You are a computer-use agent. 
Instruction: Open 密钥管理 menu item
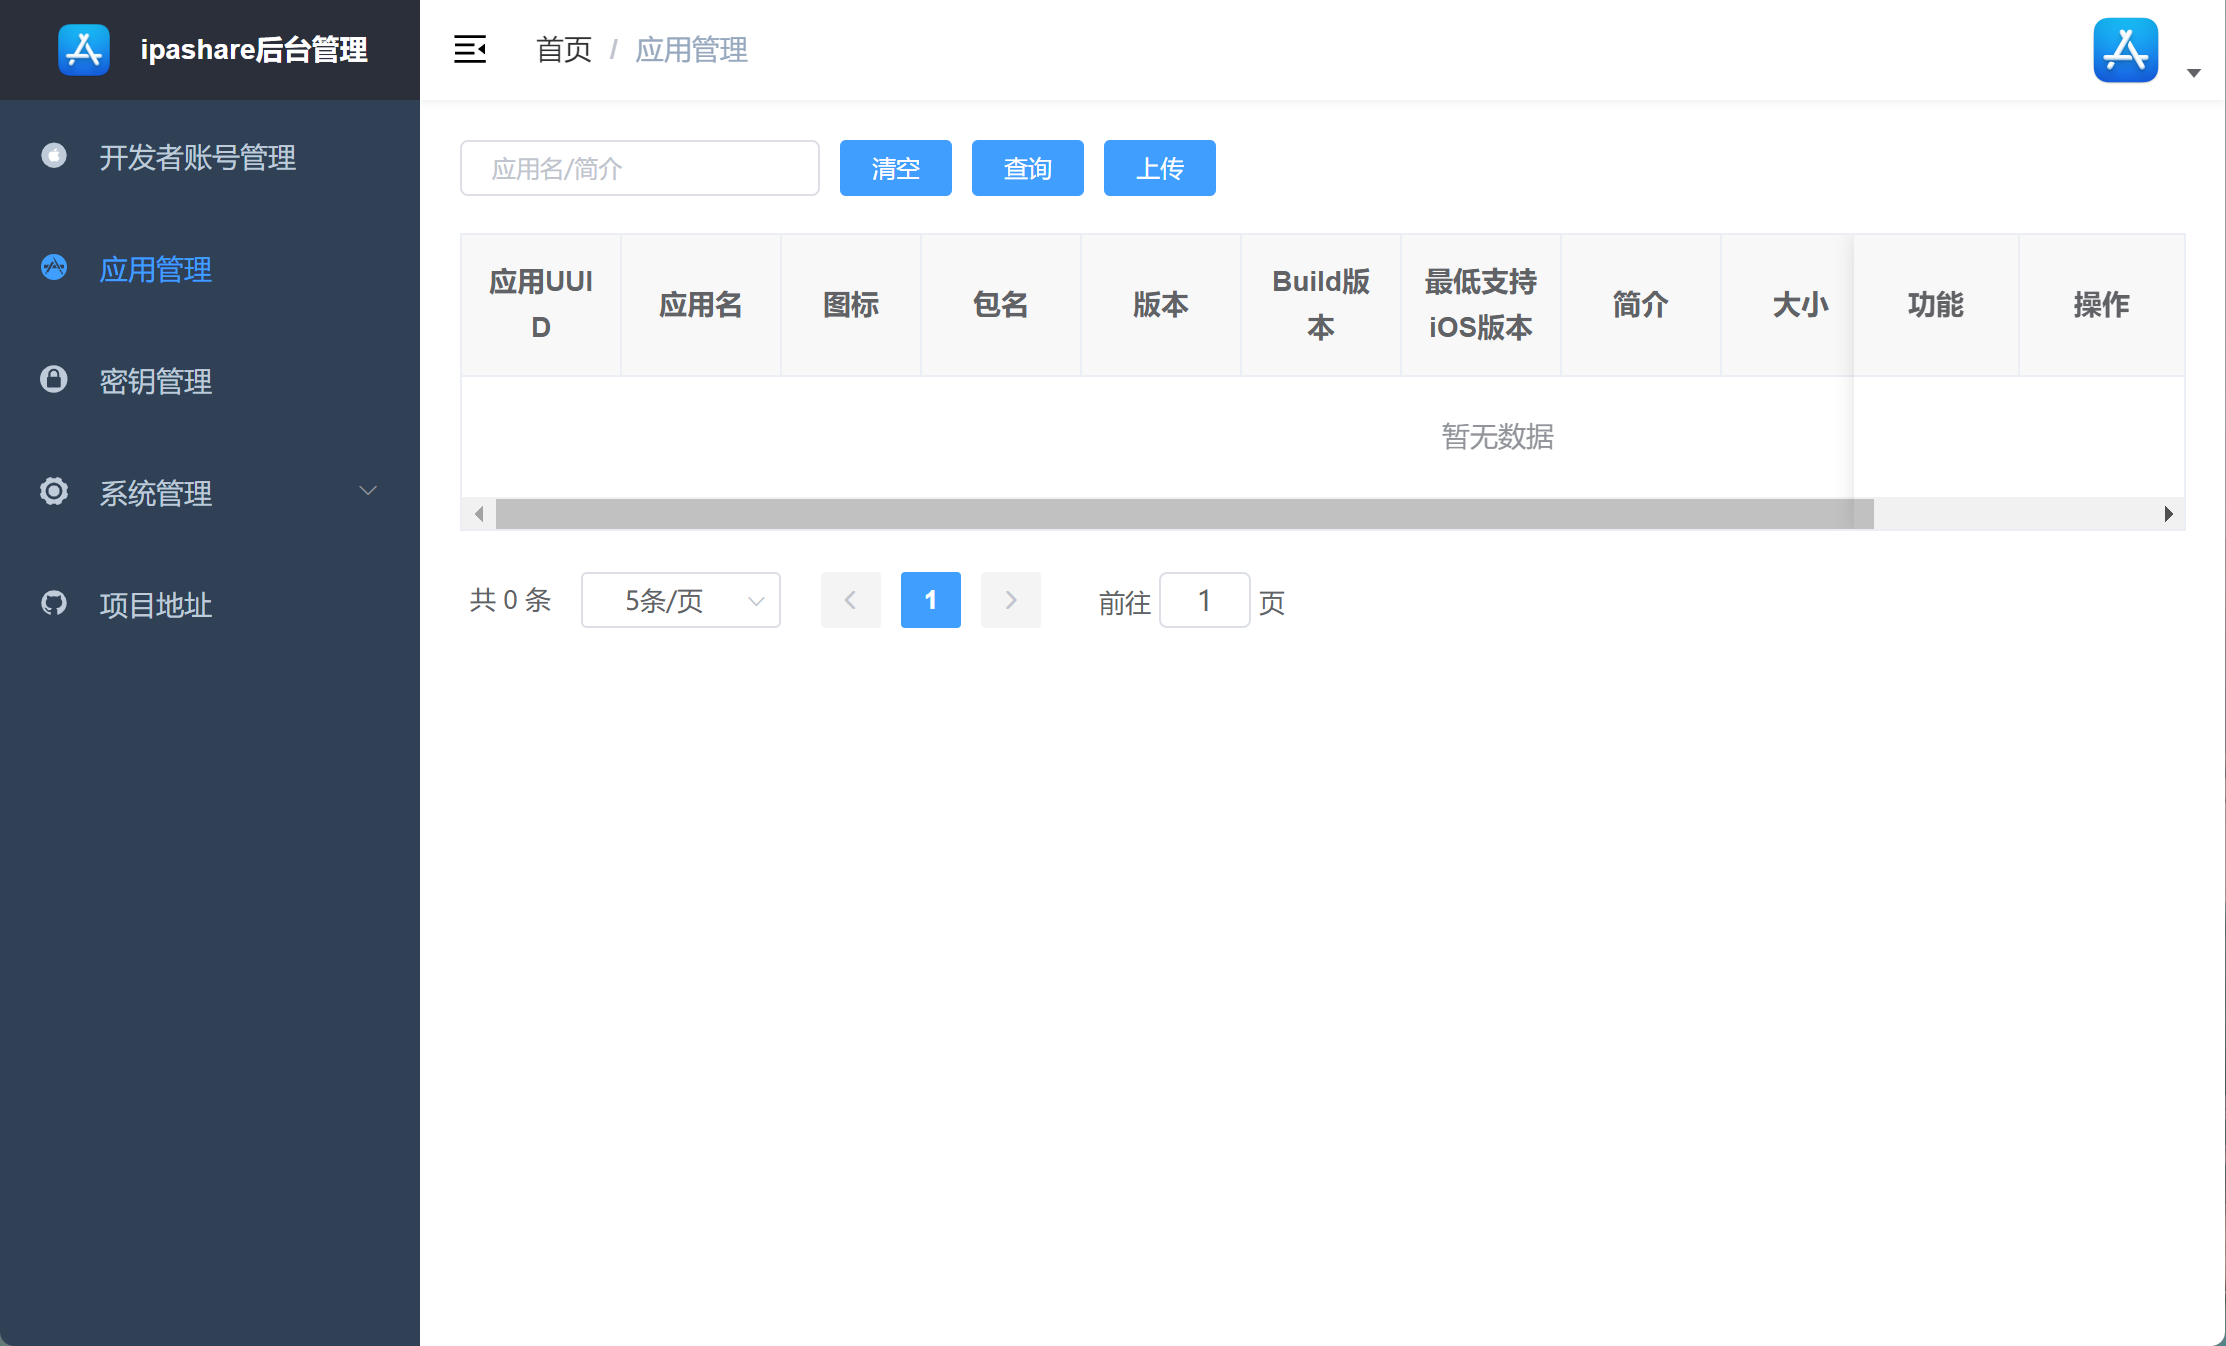click(210, 380)
